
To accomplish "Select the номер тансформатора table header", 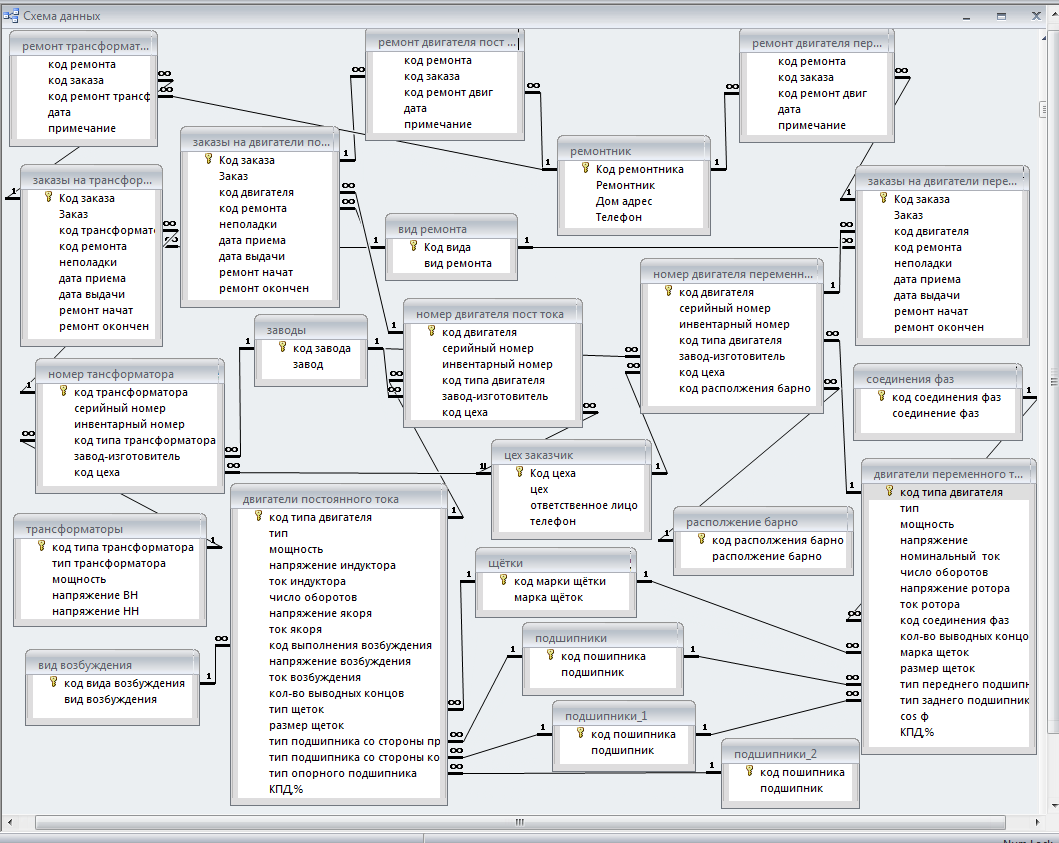I will pyautogui.click(x=129, y=374).
